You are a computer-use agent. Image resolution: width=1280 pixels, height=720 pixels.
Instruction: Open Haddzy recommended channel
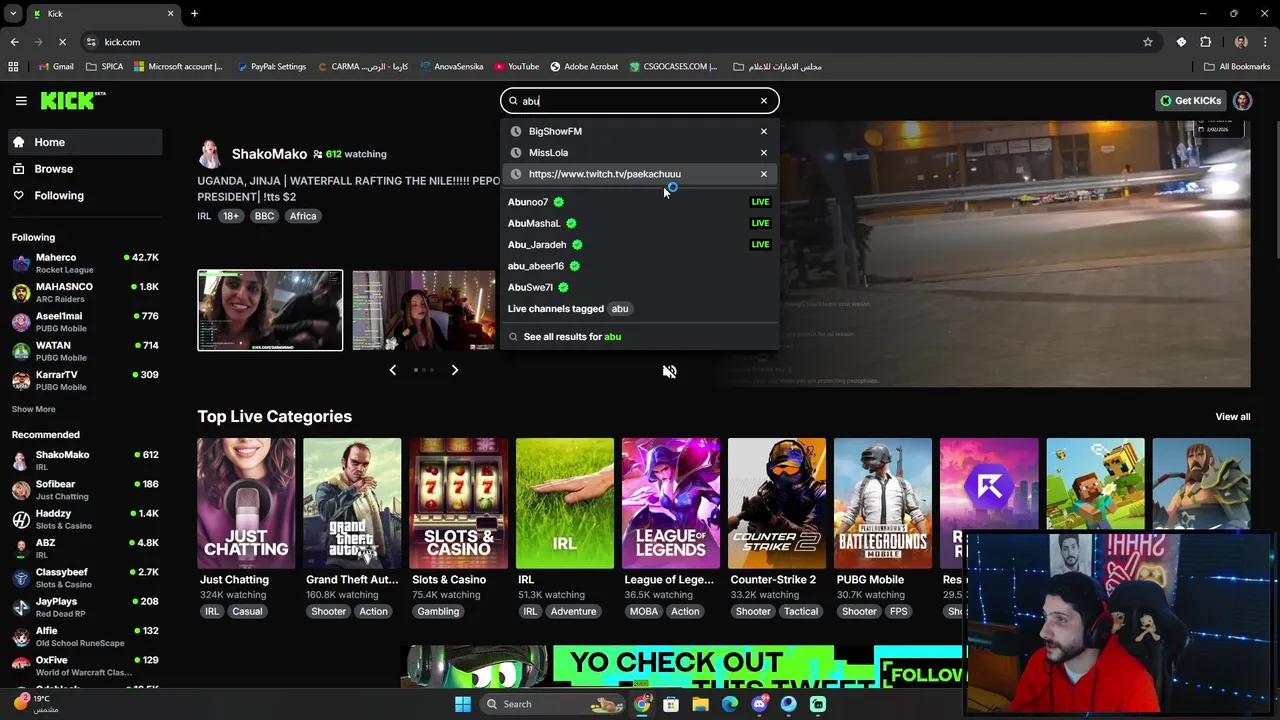click(x=85, y=519)
